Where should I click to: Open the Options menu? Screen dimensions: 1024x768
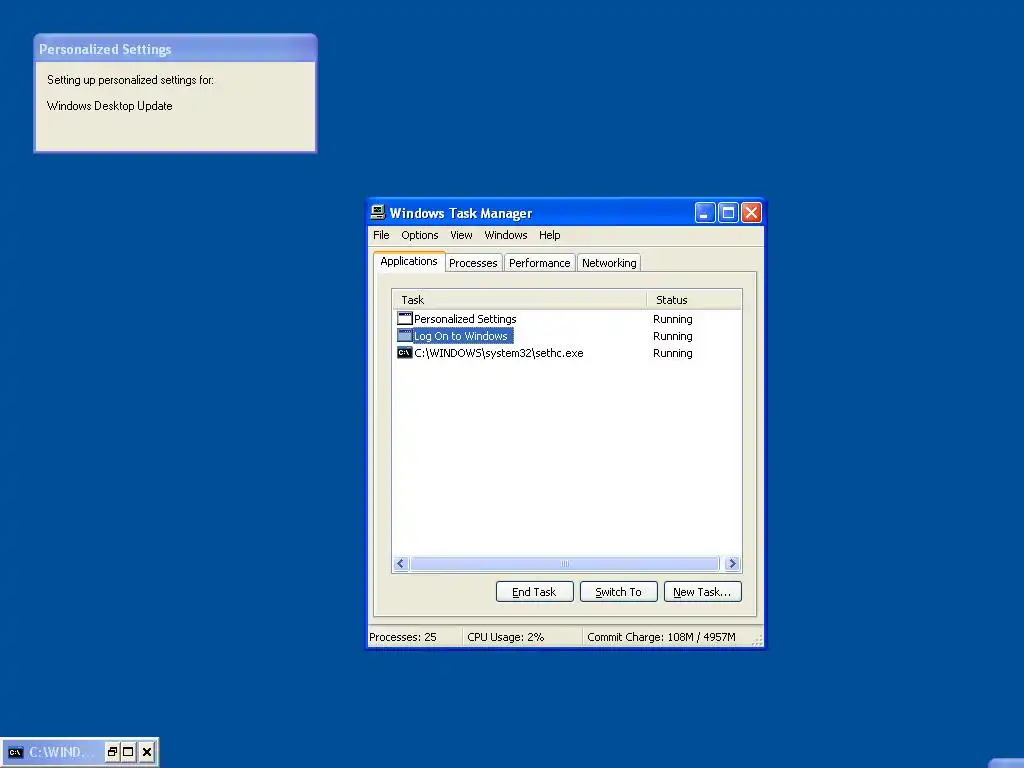point(419,235)
